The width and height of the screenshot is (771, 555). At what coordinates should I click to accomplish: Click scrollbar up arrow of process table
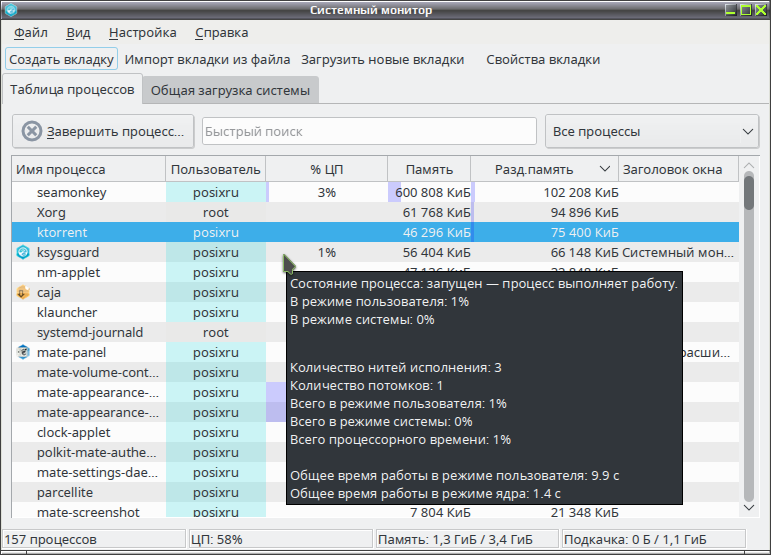749,165
